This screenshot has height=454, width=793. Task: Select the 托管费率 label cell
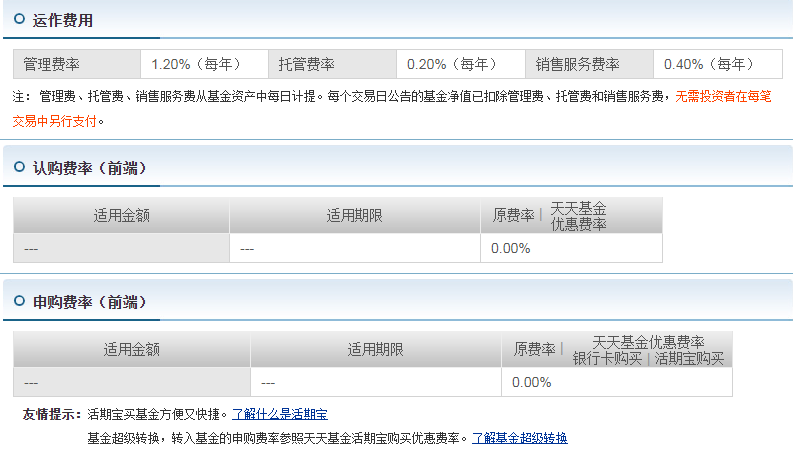coord(332,64)
